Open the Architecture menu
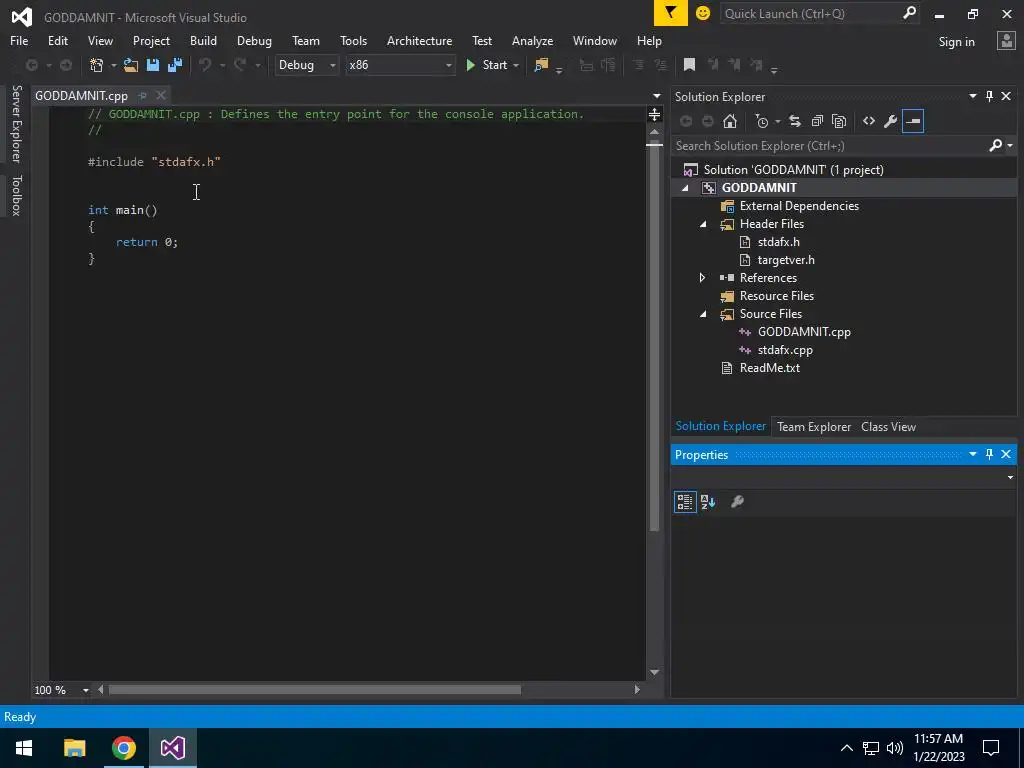 coord(419,40)
